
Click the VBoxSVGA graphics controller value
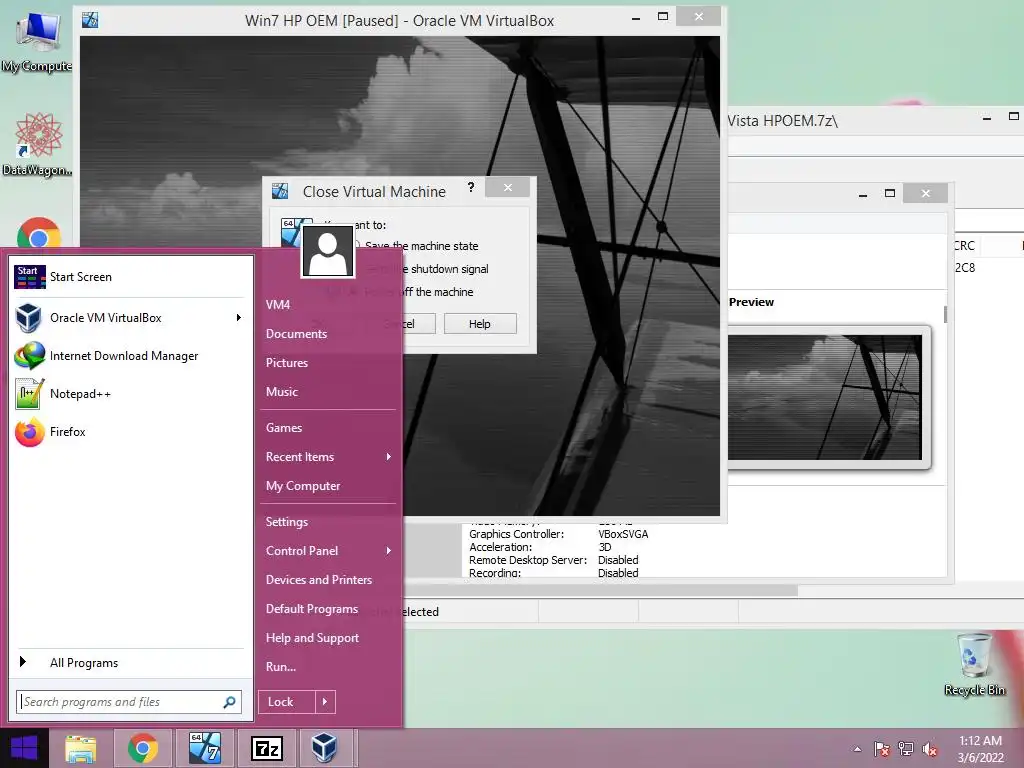click(x=623, y=534)
